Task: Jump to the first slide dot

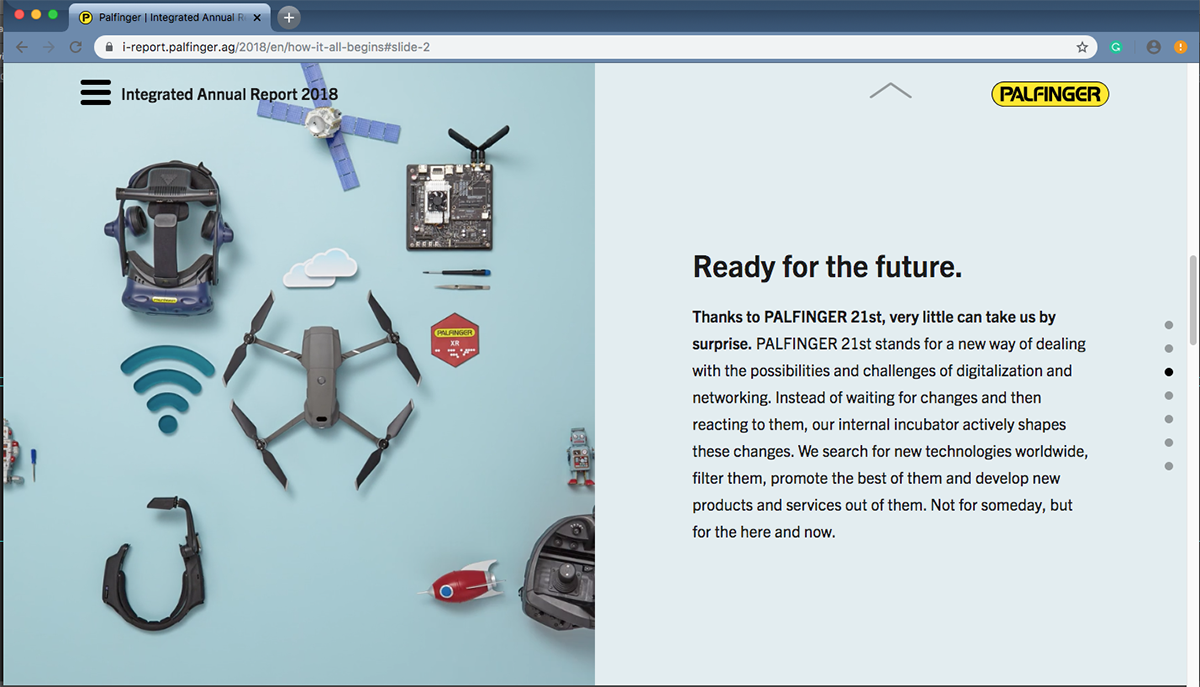Action: point(1168,325)
